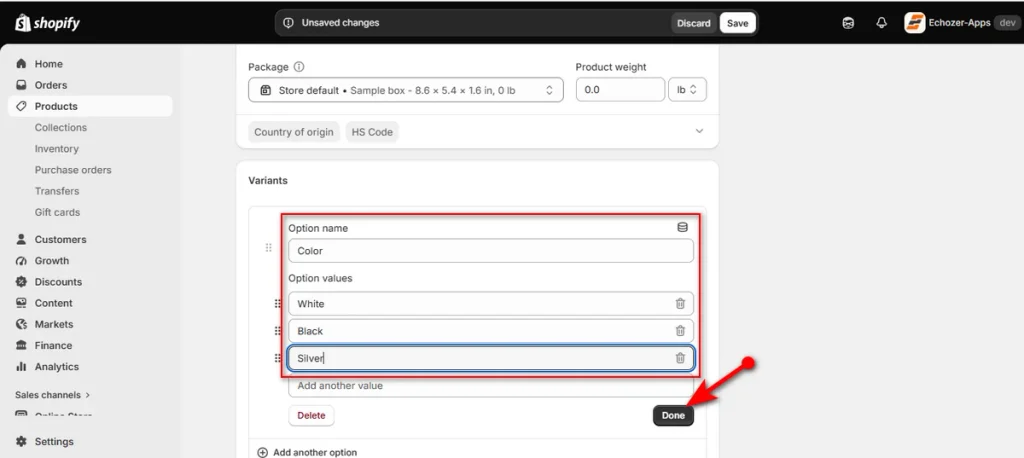Save the product changes
The width and height of the screenshot is (1024, 458).
737,23
